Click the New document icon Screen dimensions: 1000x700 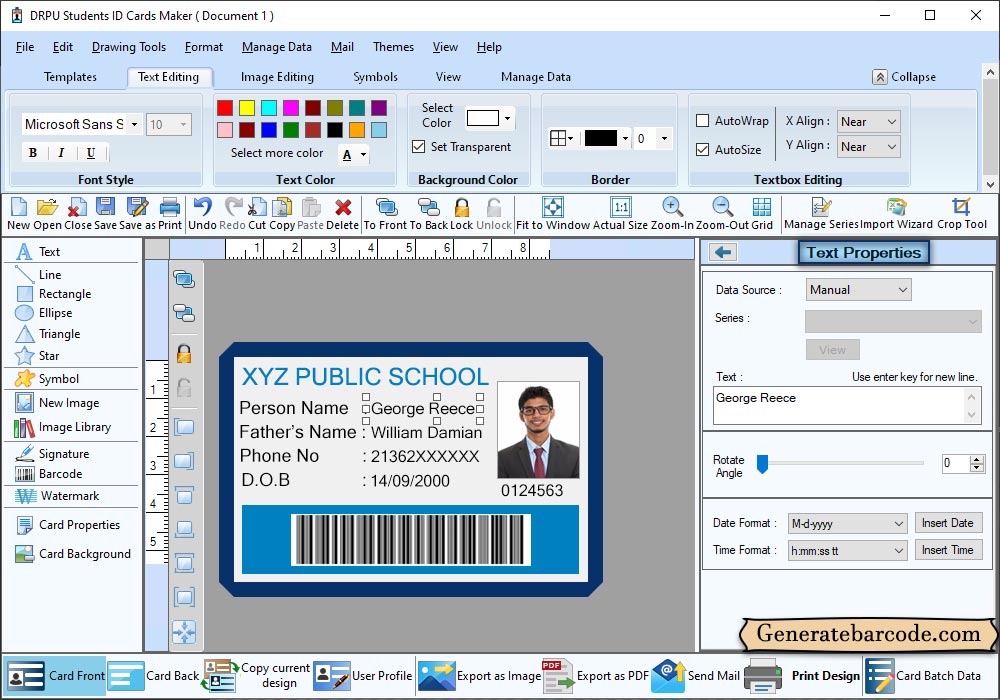coord(18,214)
